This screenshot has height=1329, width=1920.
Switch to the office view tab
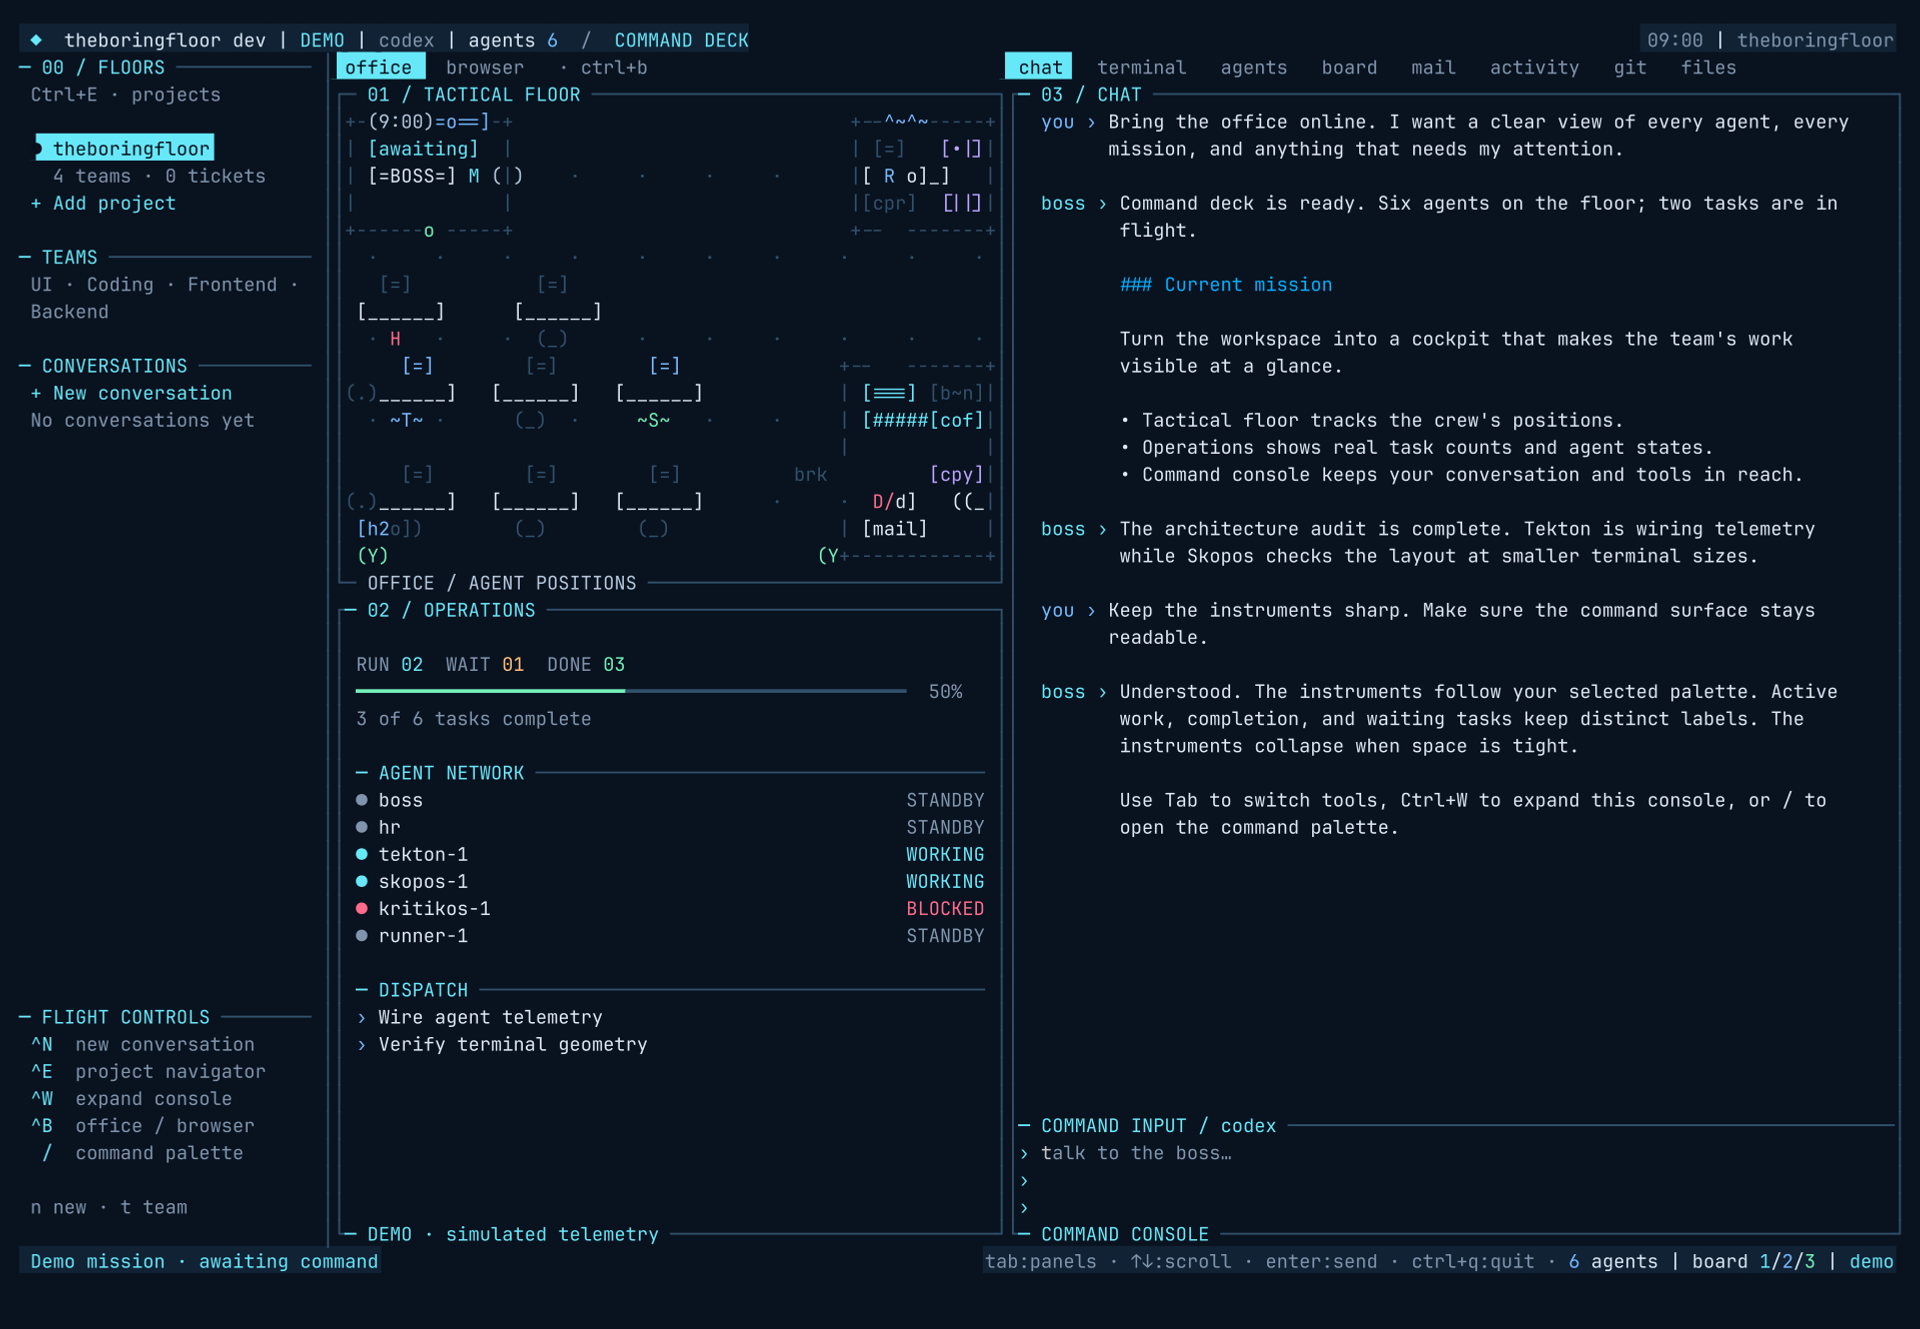(x=379, y=67)
